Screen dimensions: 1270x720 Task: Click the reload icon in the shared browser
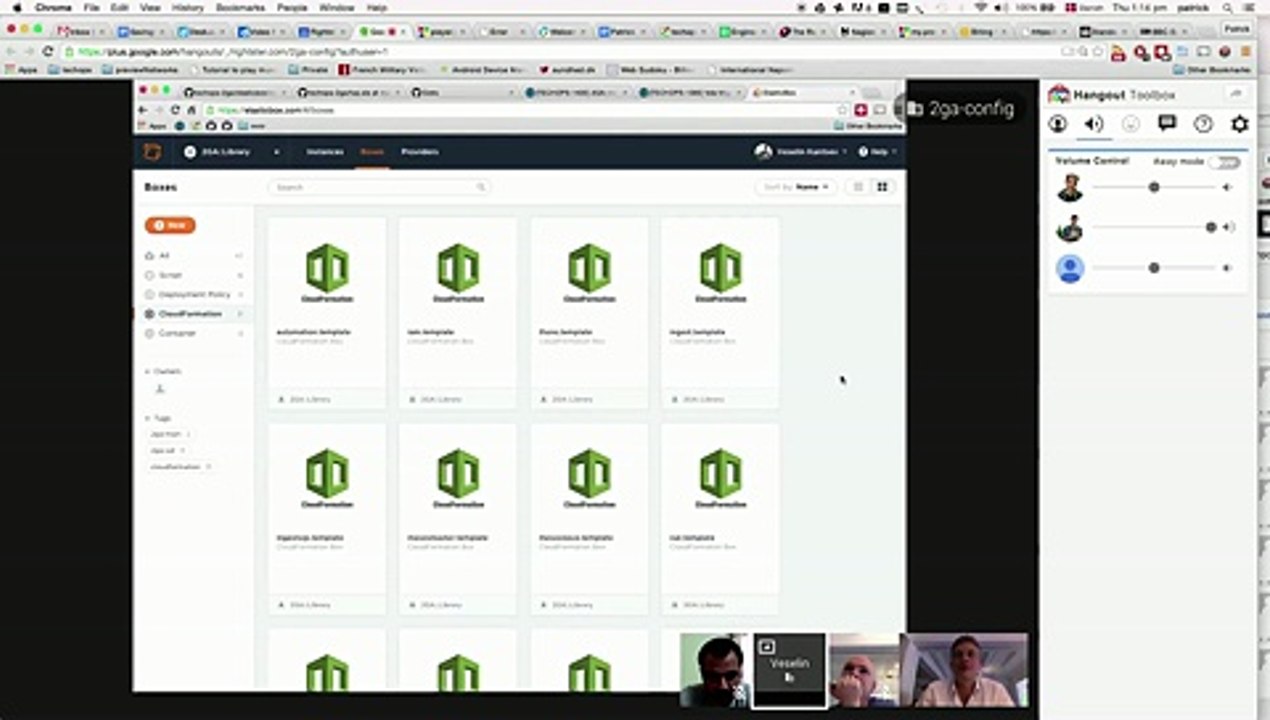tap(175, 110)
